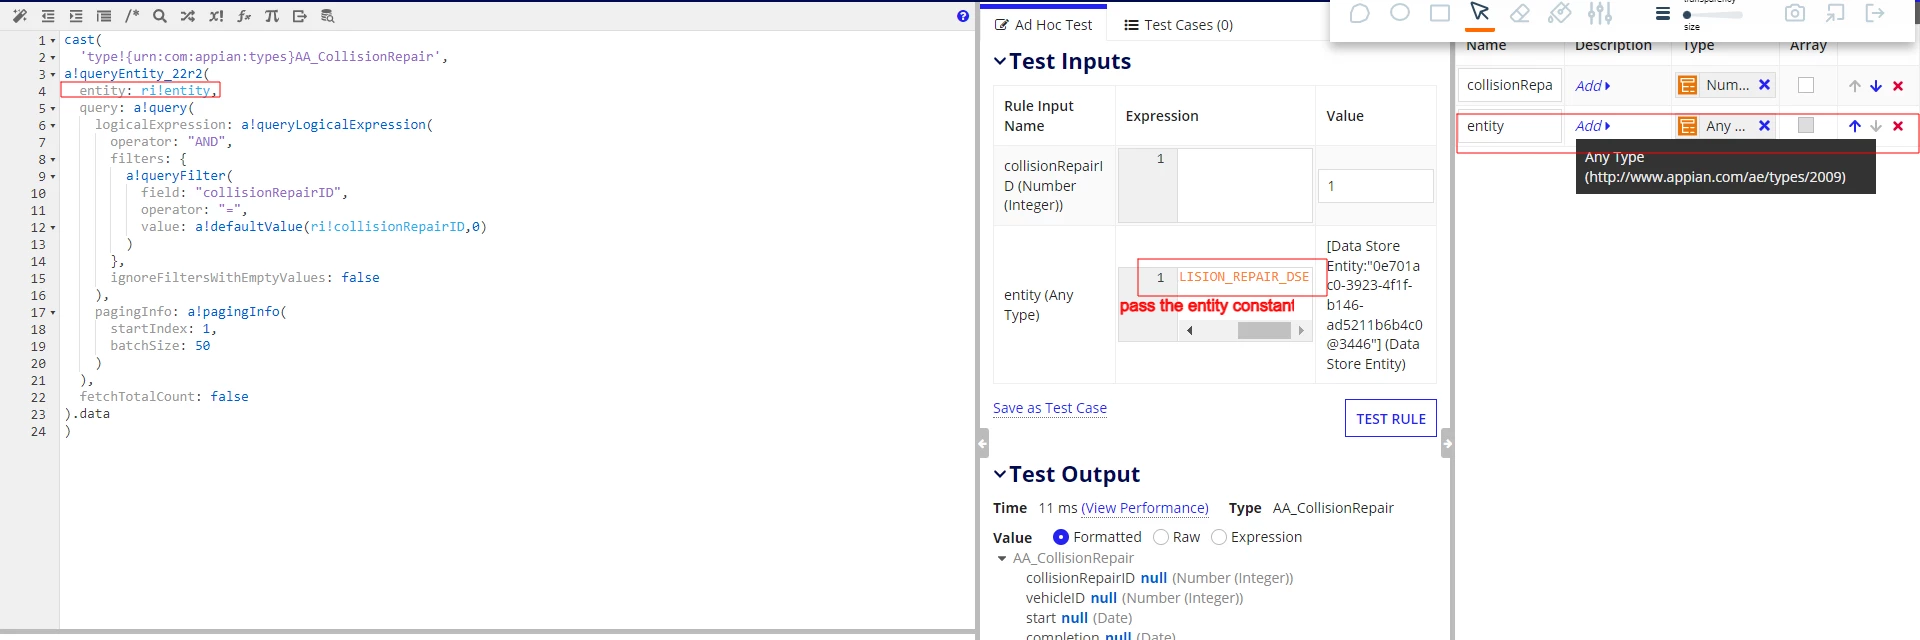1920x640 pixels.
Task: Open expression editor help question mark
Action: (x=963, y=16)
